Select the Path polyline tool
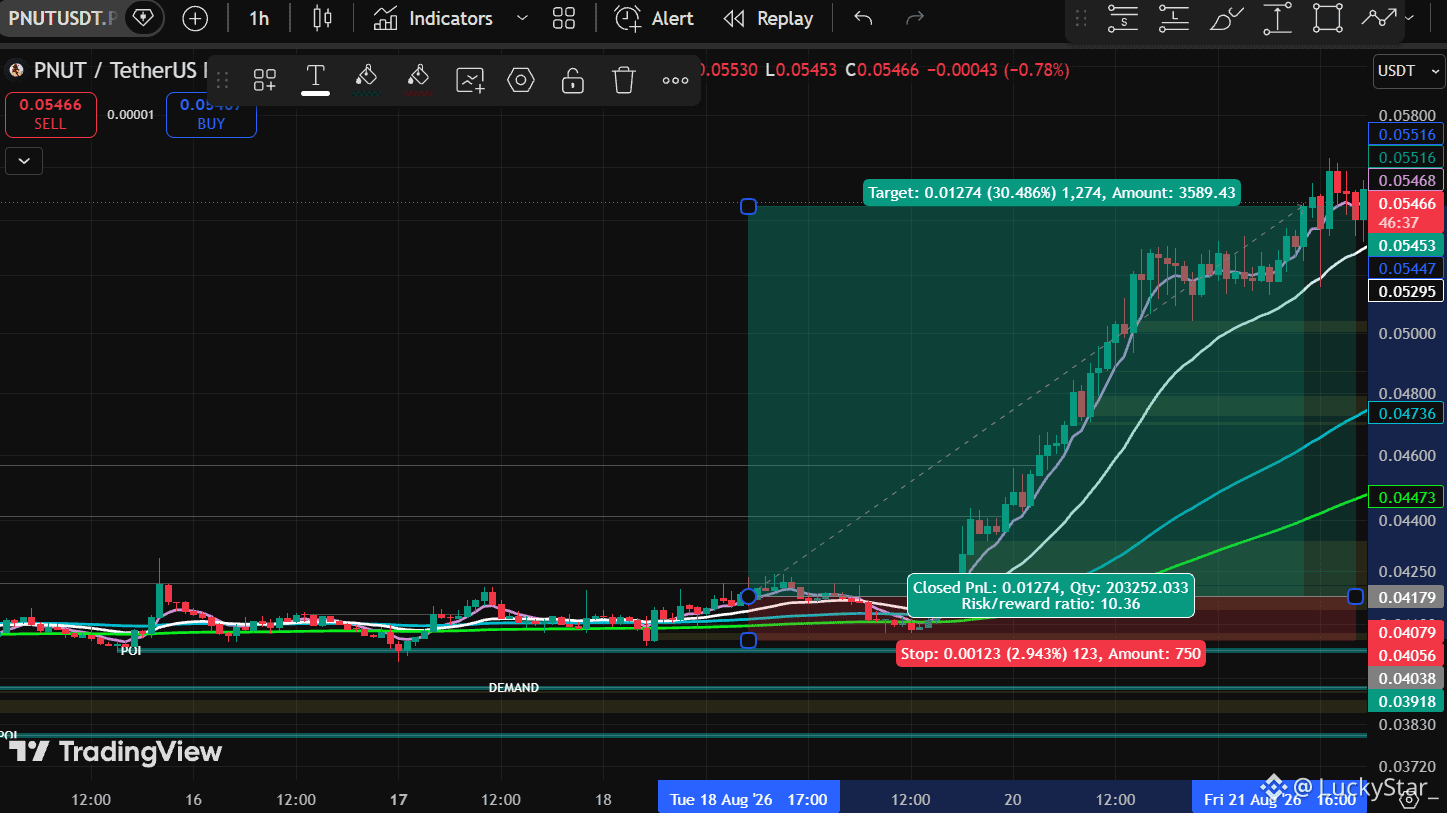This screenshot has width=1447, height=813. tap(1379, 18)
